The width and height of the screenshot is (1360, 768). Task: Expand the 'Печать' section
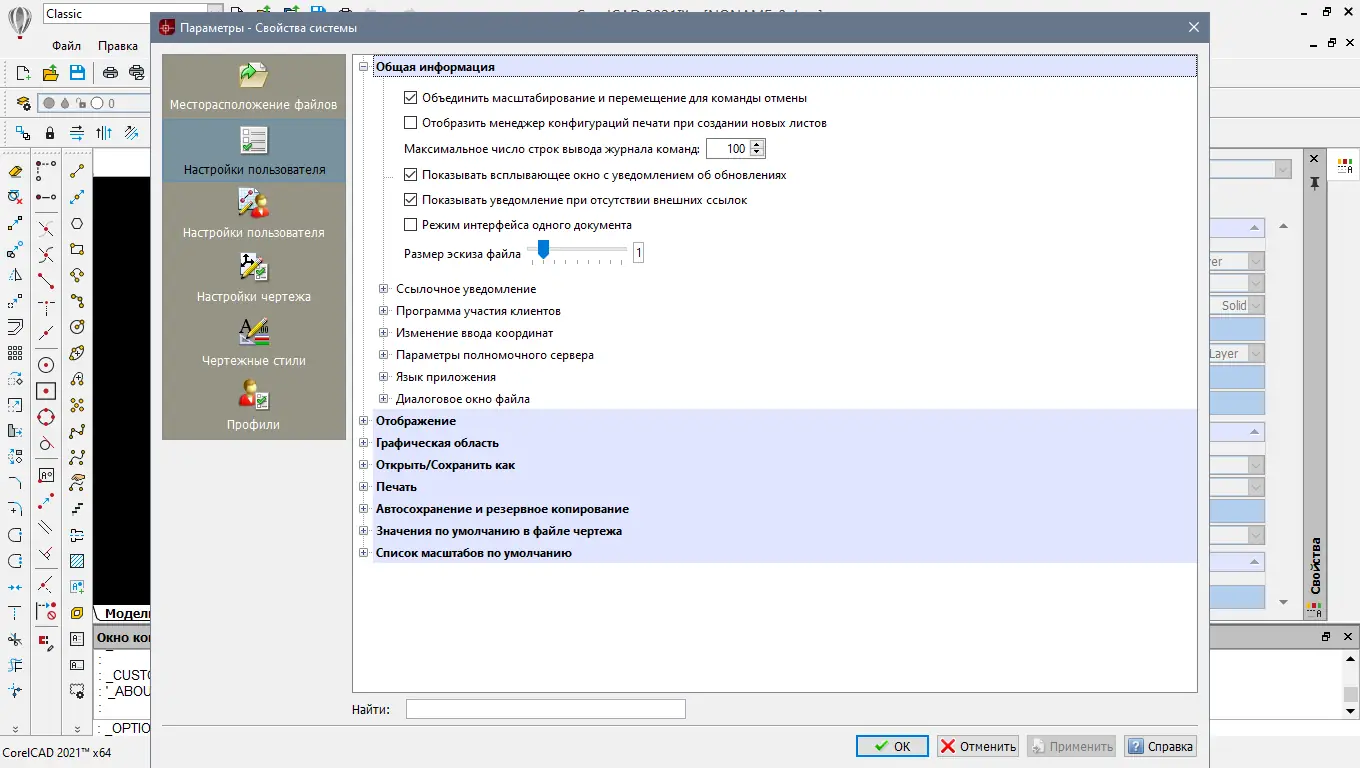click(364, 487)
